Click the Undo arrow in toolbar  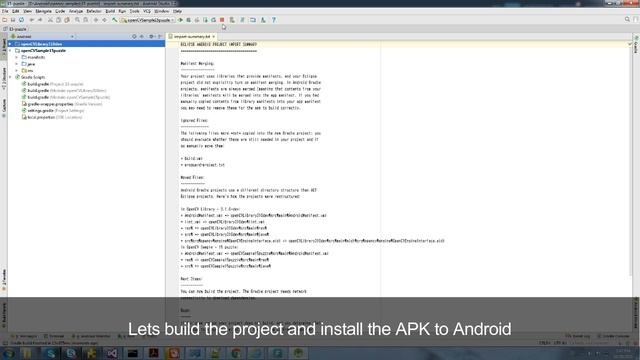pos(32,20)
